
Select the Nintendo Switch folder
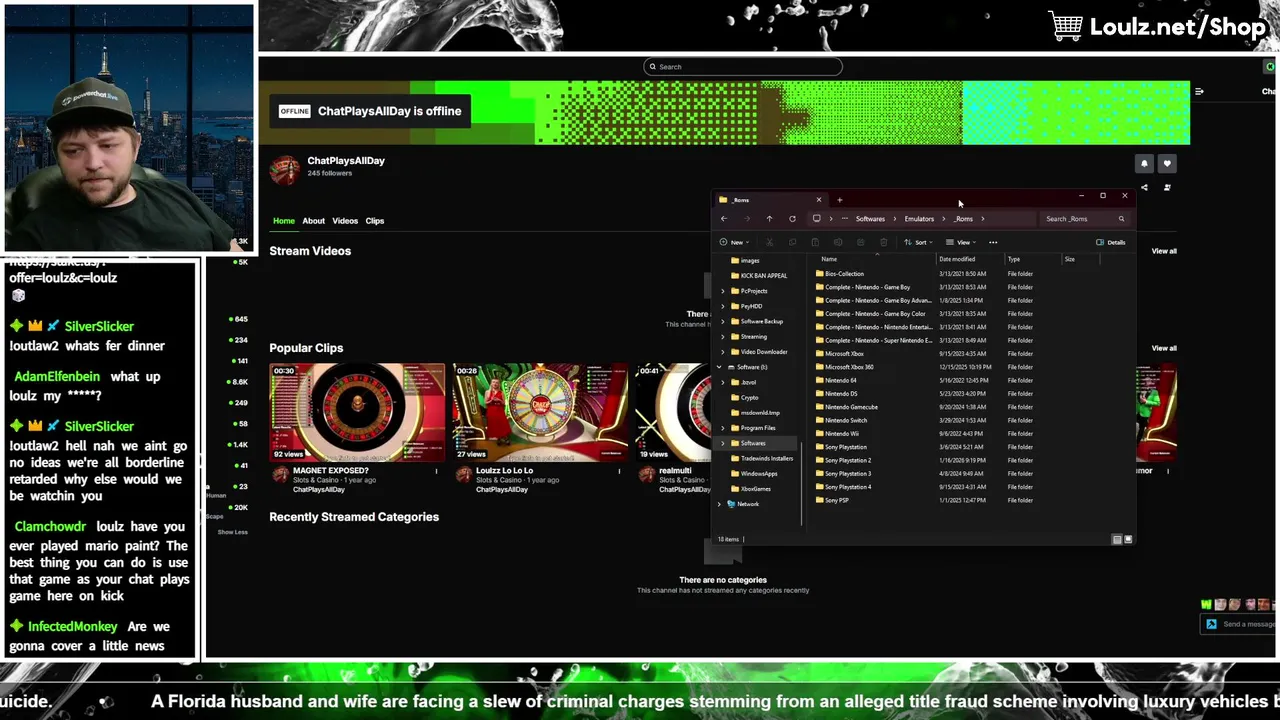click(x=842, y=420)
